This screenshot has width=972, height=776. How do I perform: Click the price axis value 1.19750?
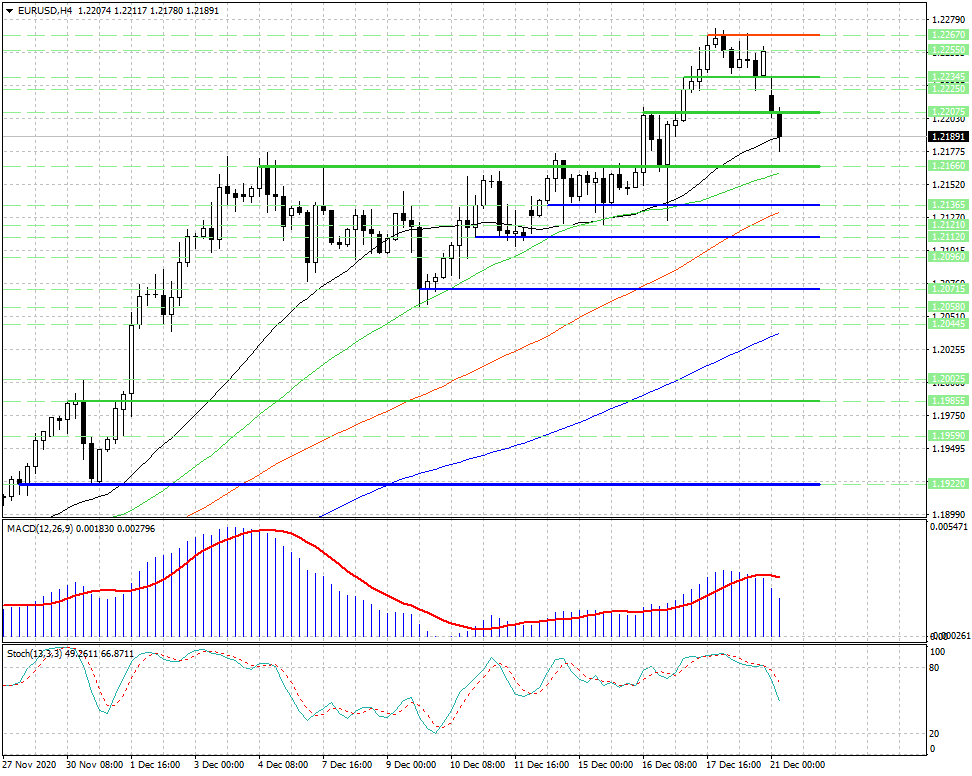tap(949, 416)
